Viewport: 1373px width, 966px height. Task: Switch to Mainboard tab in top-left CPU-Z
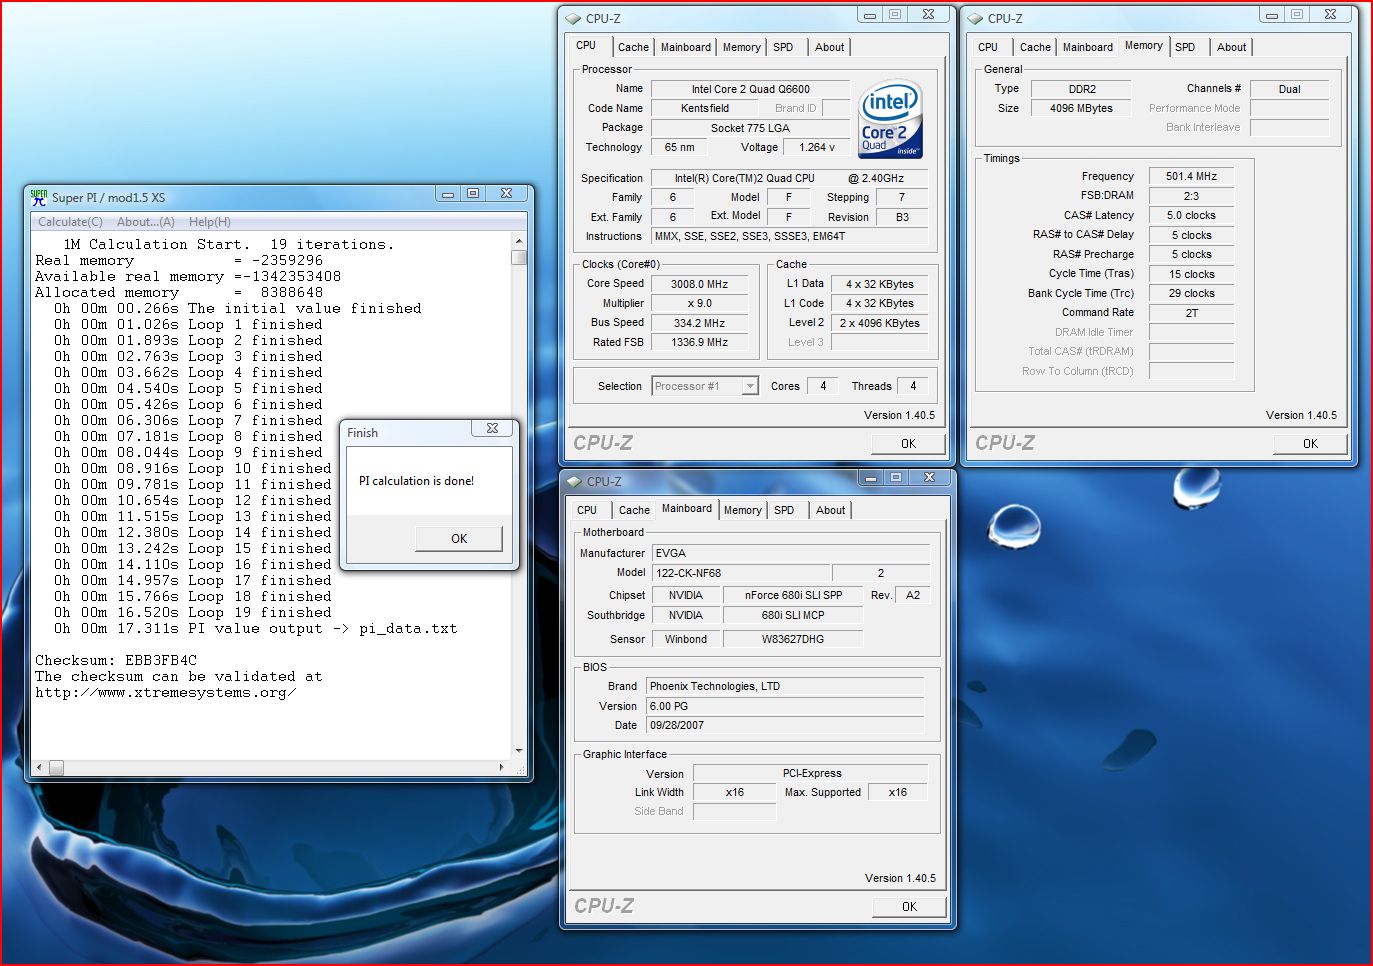click(686, 47)
